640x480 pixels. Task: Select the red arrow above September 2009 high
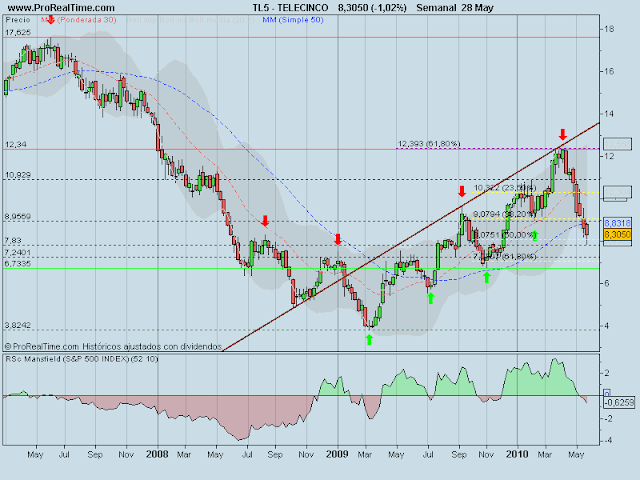462,191
